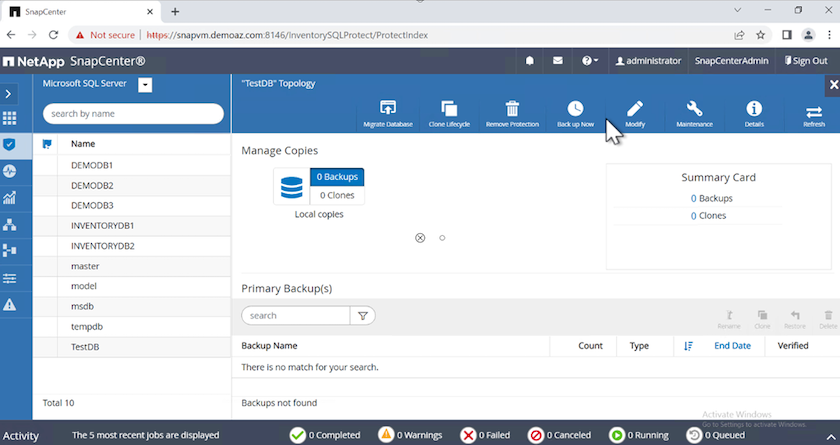The height and width of the screenshot is (445, 840).
Task: Open the Monitor pulse icon in sidebar
Action: pos(10,171)
